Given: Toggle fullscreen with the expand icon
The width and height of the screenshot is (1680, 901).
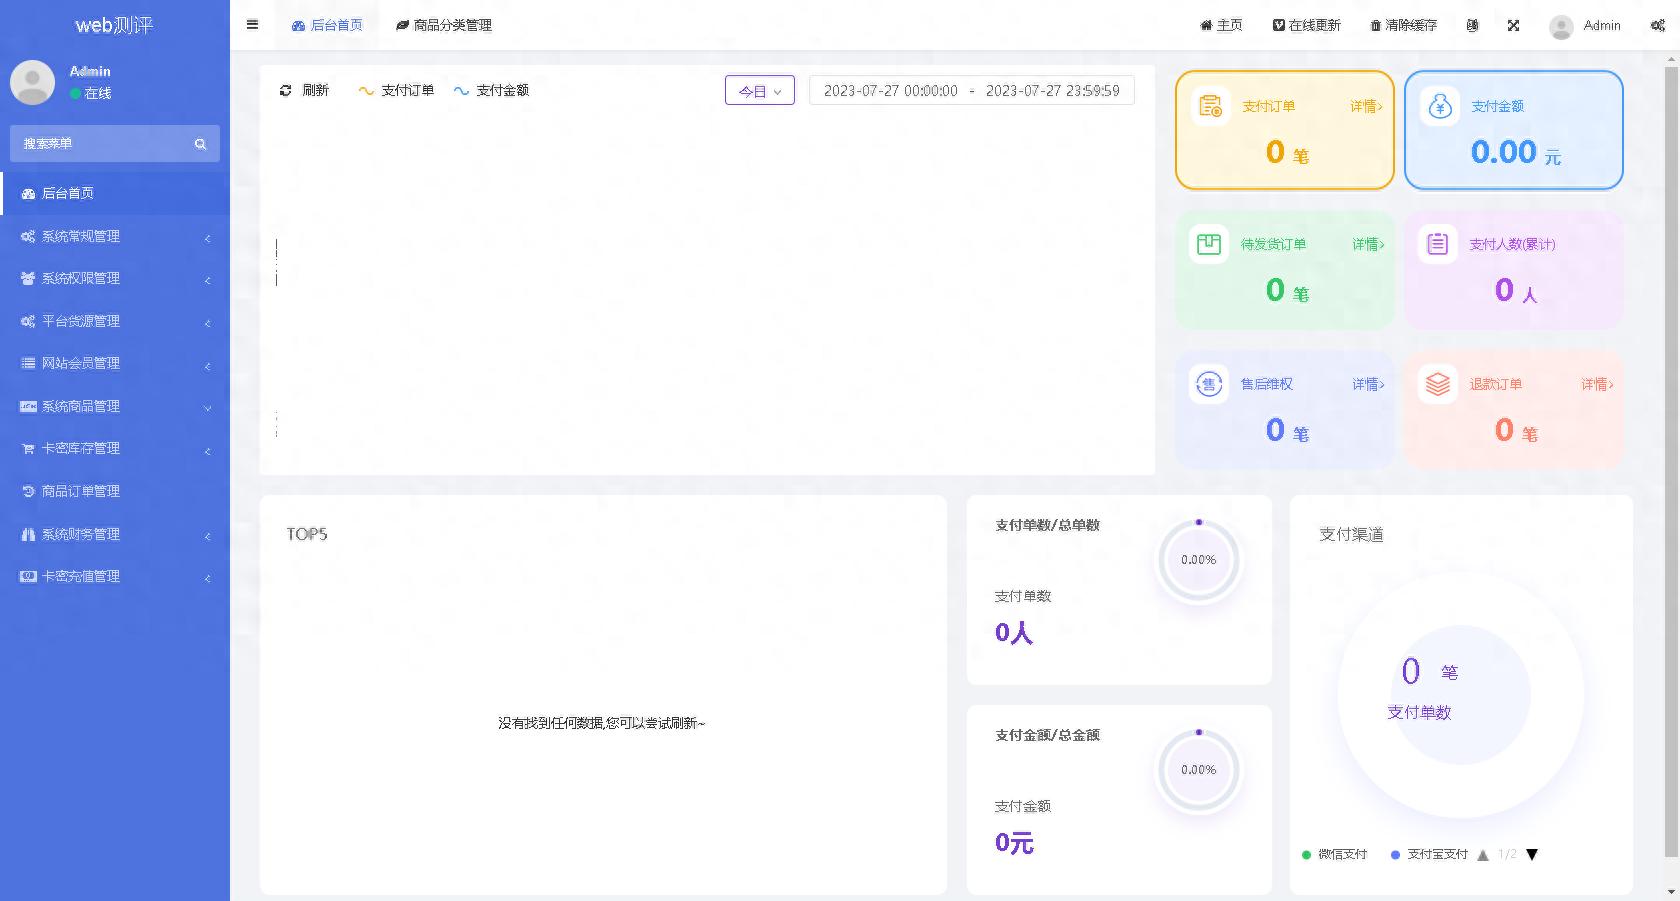Looking at the screenshot, I should point(1513,25).
